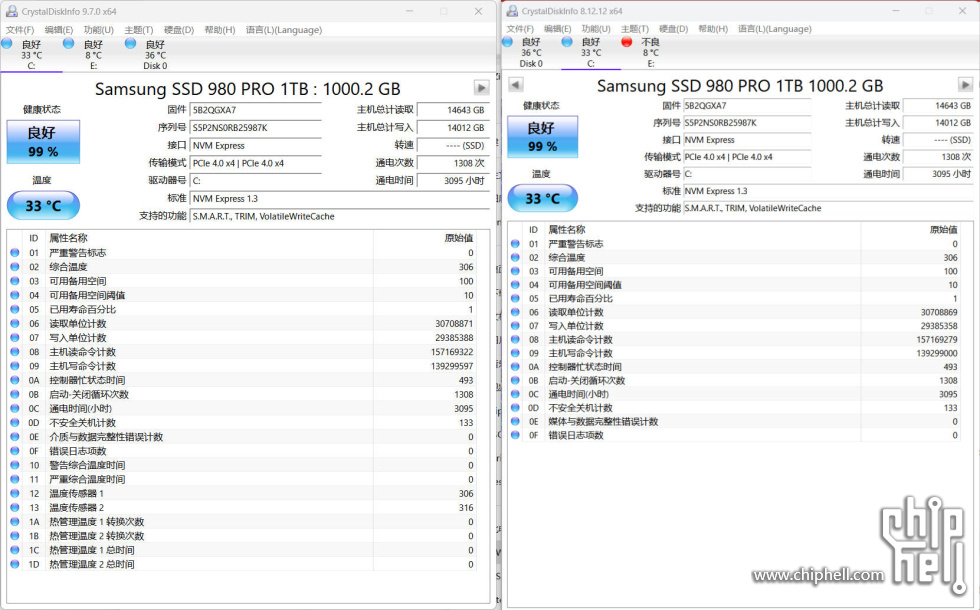Open 功能(U) menu in right 8.12.12 window
The height and width of the screenshot is (610, 980).
(596, 29)
